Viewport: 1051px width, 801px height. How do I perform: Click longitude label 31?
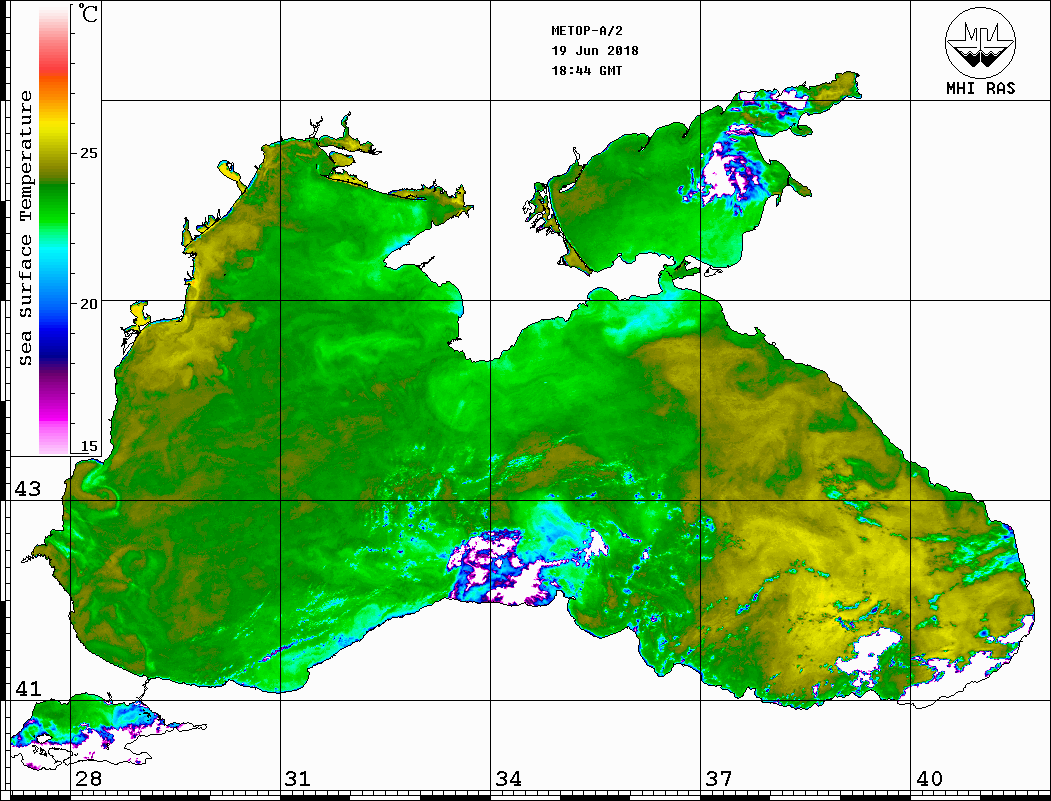coord(298,779)
